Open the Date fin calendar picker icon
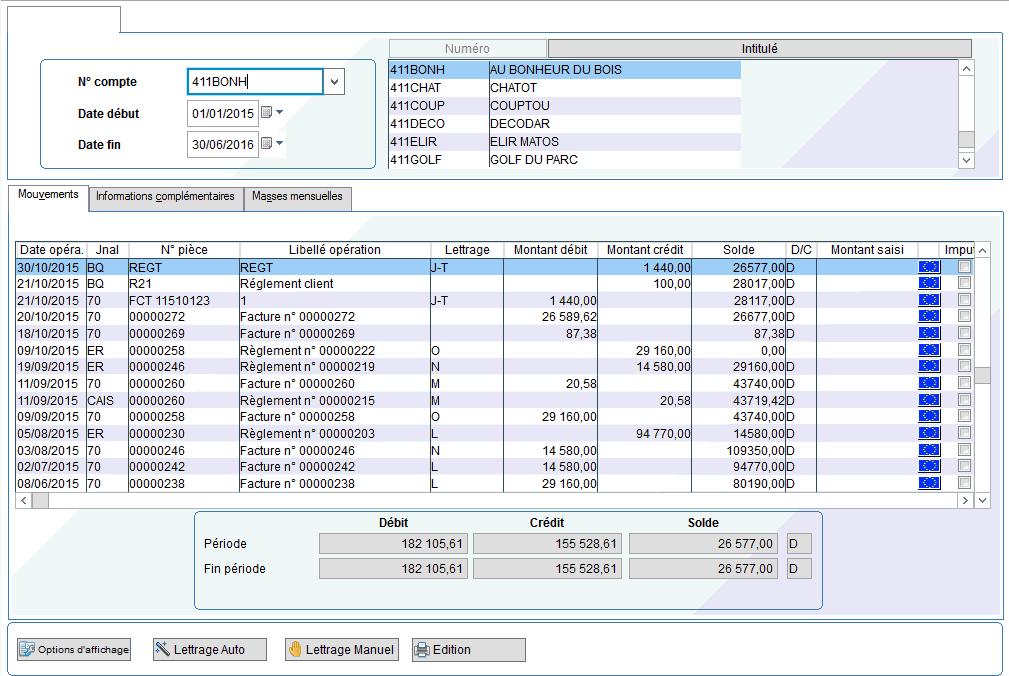This screenshot has height=676, width=1009. point(266,144)
